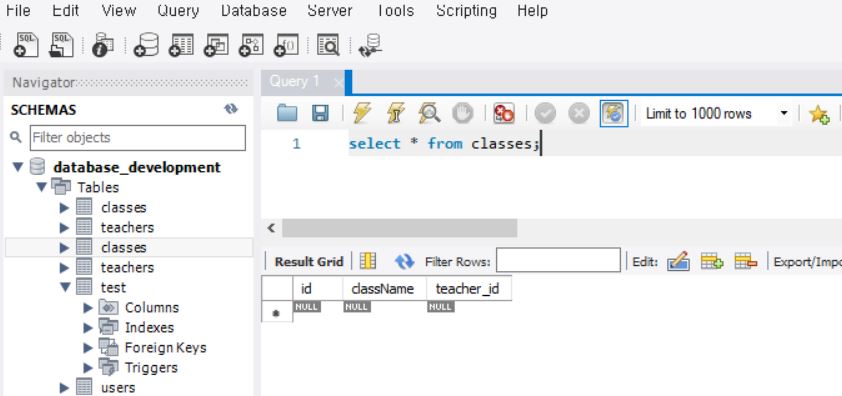Toggle wrap cell content in result grid
Image resolution: width=842 pixels, height=396 pixels.
[368, 261]
